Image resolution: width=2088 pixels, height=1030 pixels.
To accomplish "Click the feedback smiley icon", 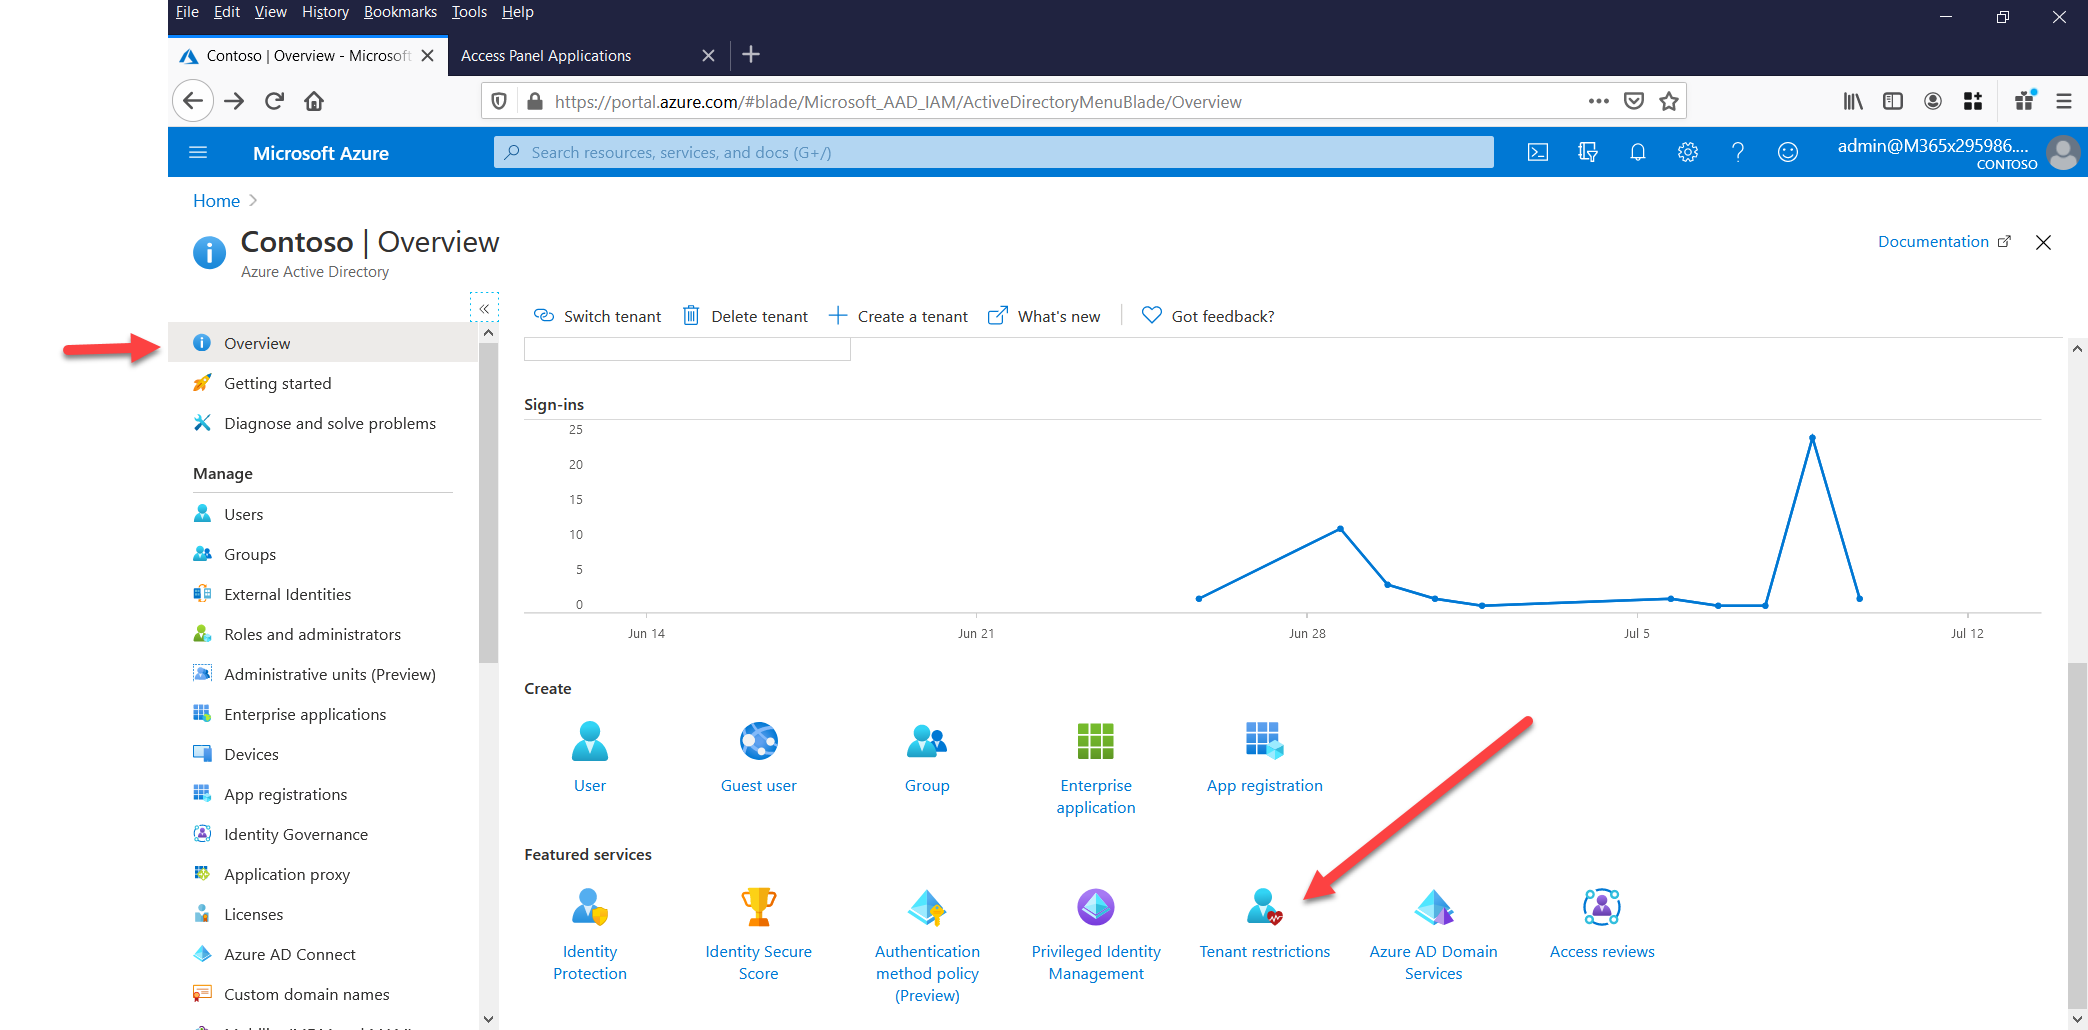I will coord(1788,152).
